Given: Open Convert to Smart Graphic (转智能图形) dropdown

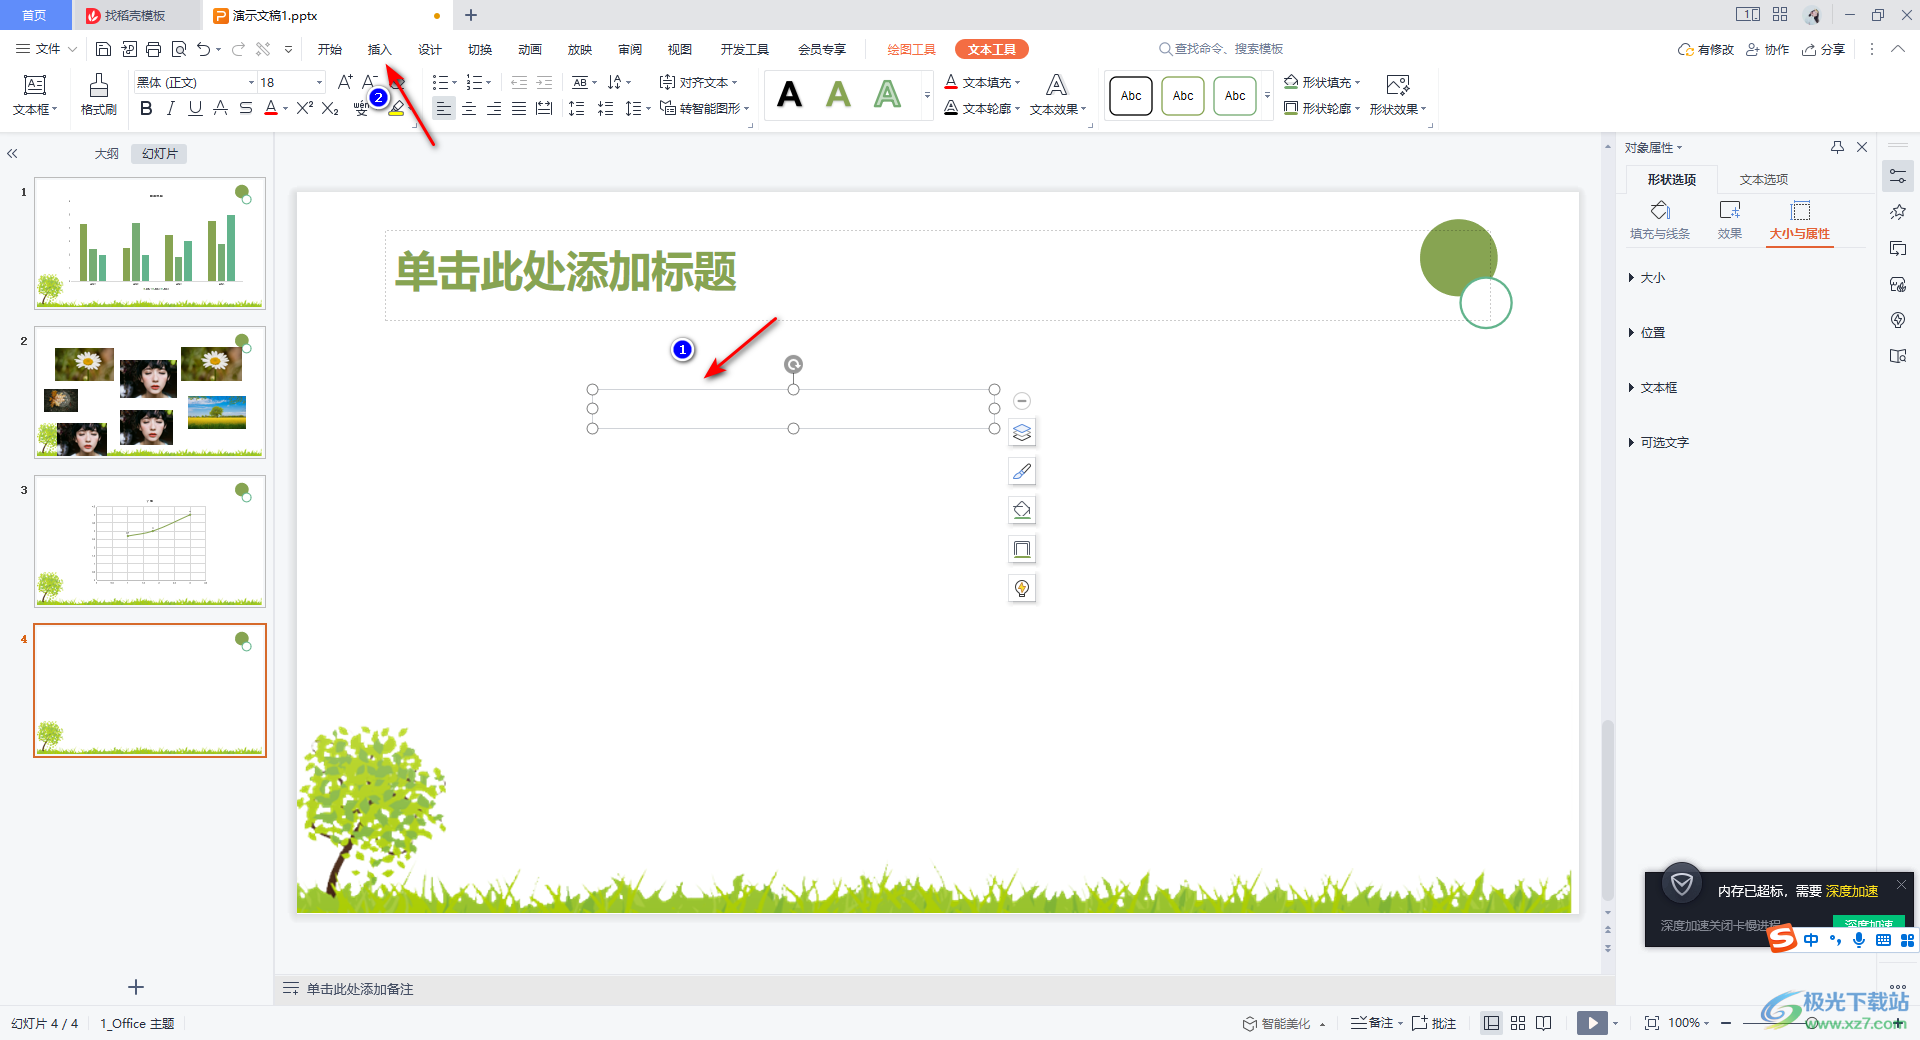Looking at the screenshot, I should 705,108.
